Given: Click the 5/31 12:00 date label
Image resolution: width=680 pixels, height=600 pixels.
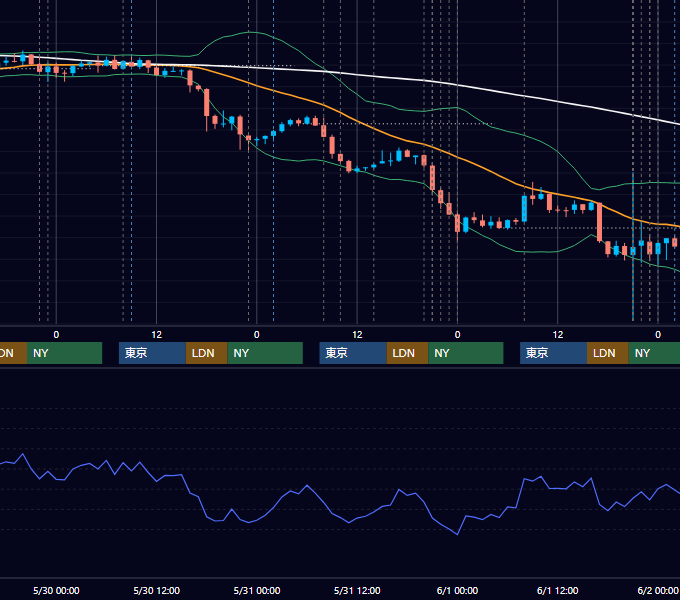Looking at the screenshot, I should point(357,590).
